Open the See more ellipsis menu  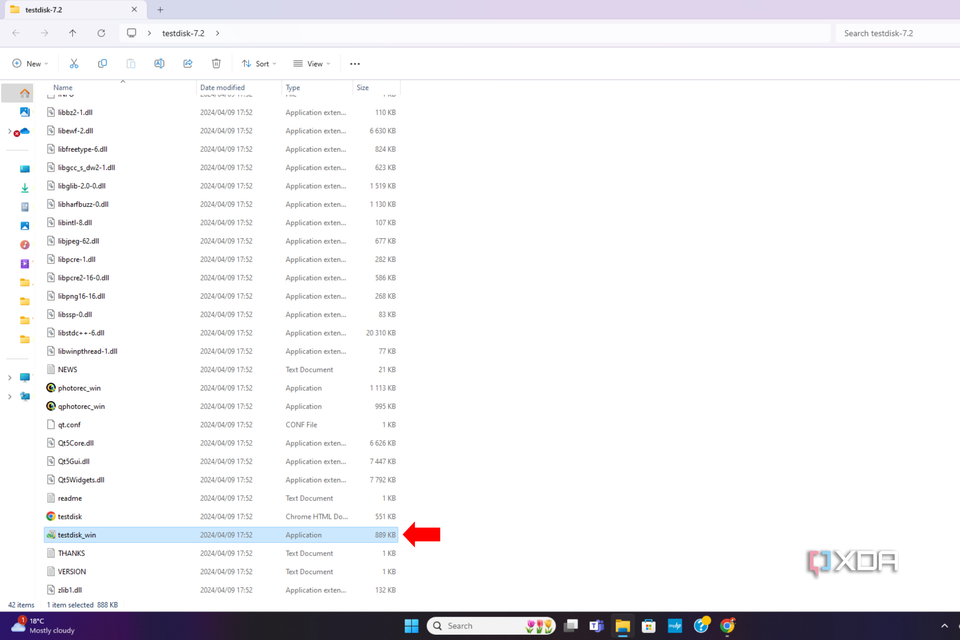click(354, 64)
